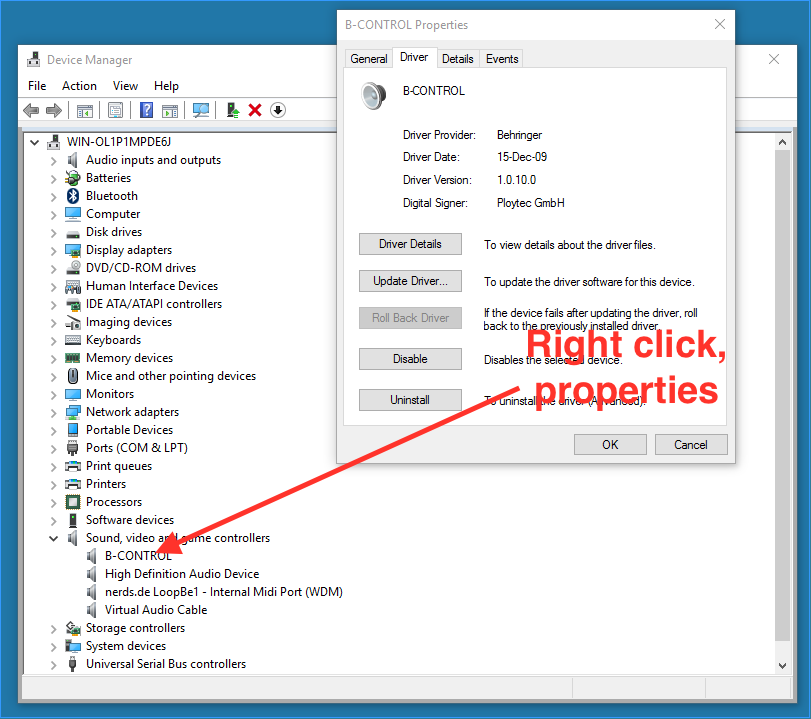Click the red X uninstall device icon
The height and width of the screenshot is (719, 811).
(x=255, y=110)
